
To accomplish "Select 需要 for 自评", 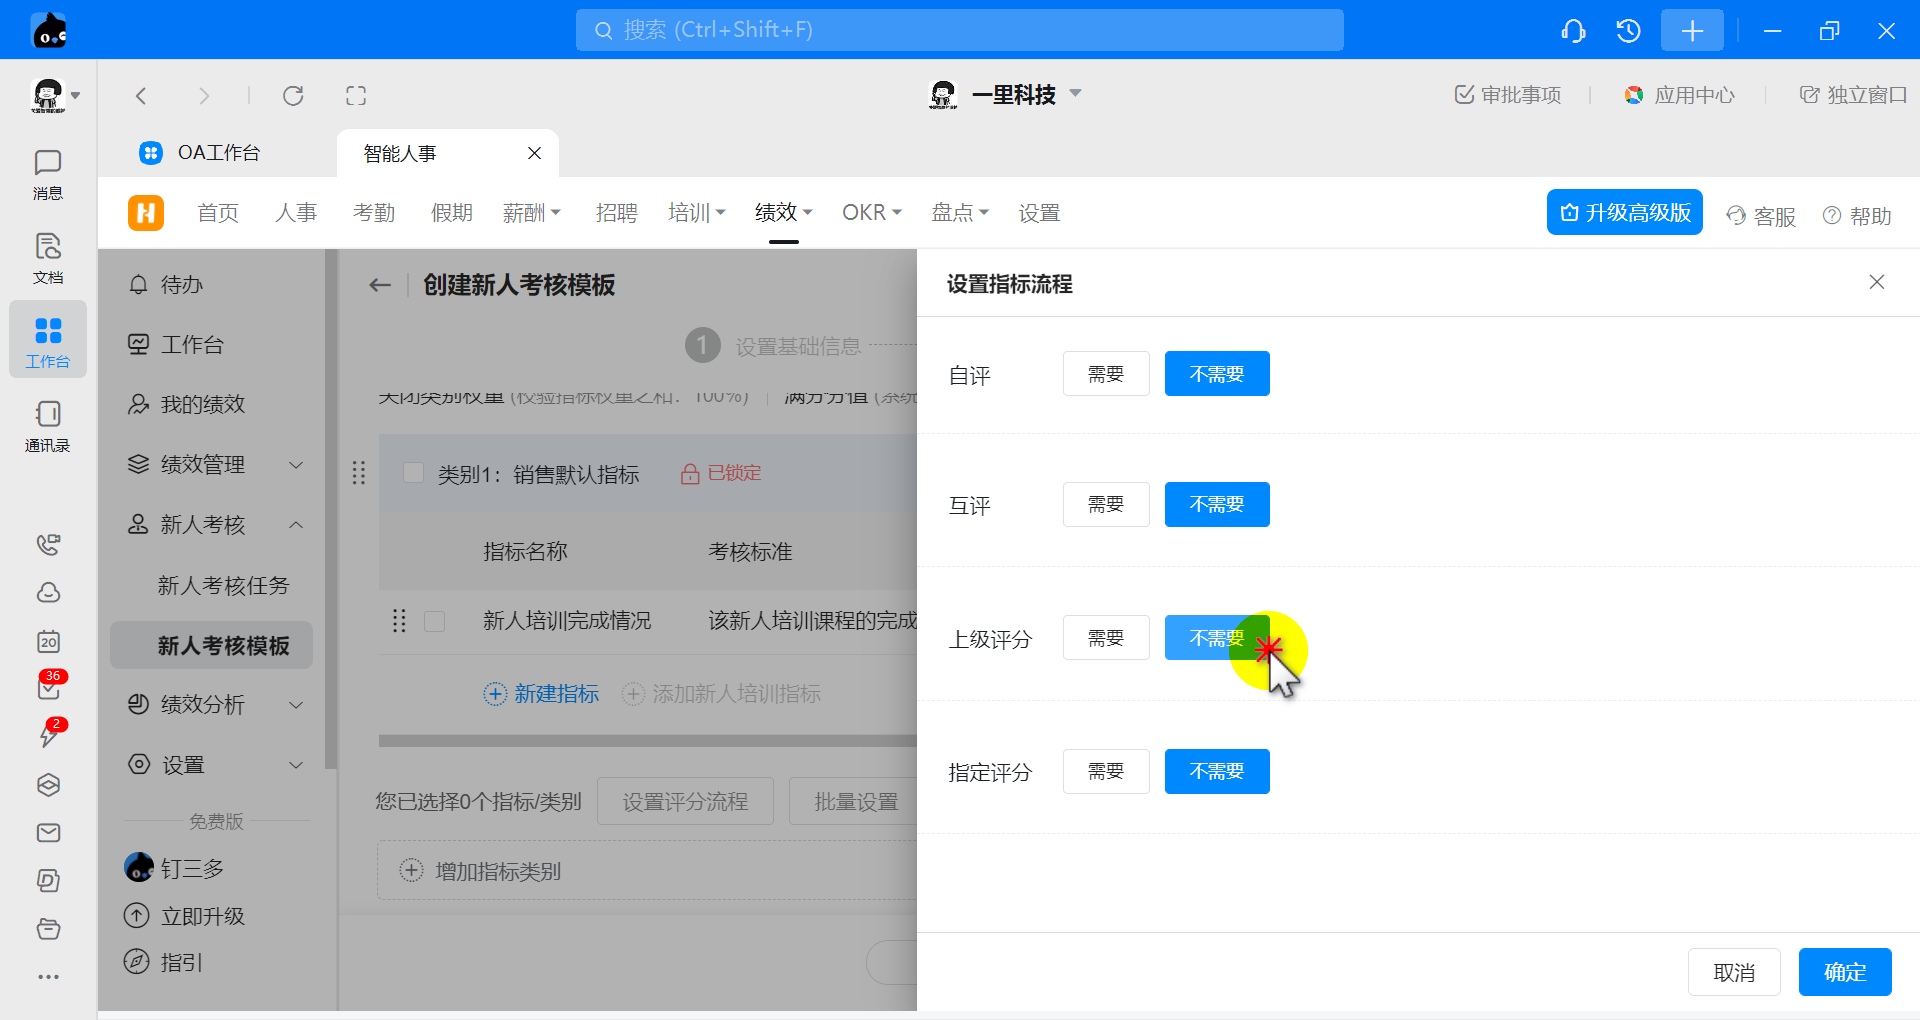I will [1105, 374].
